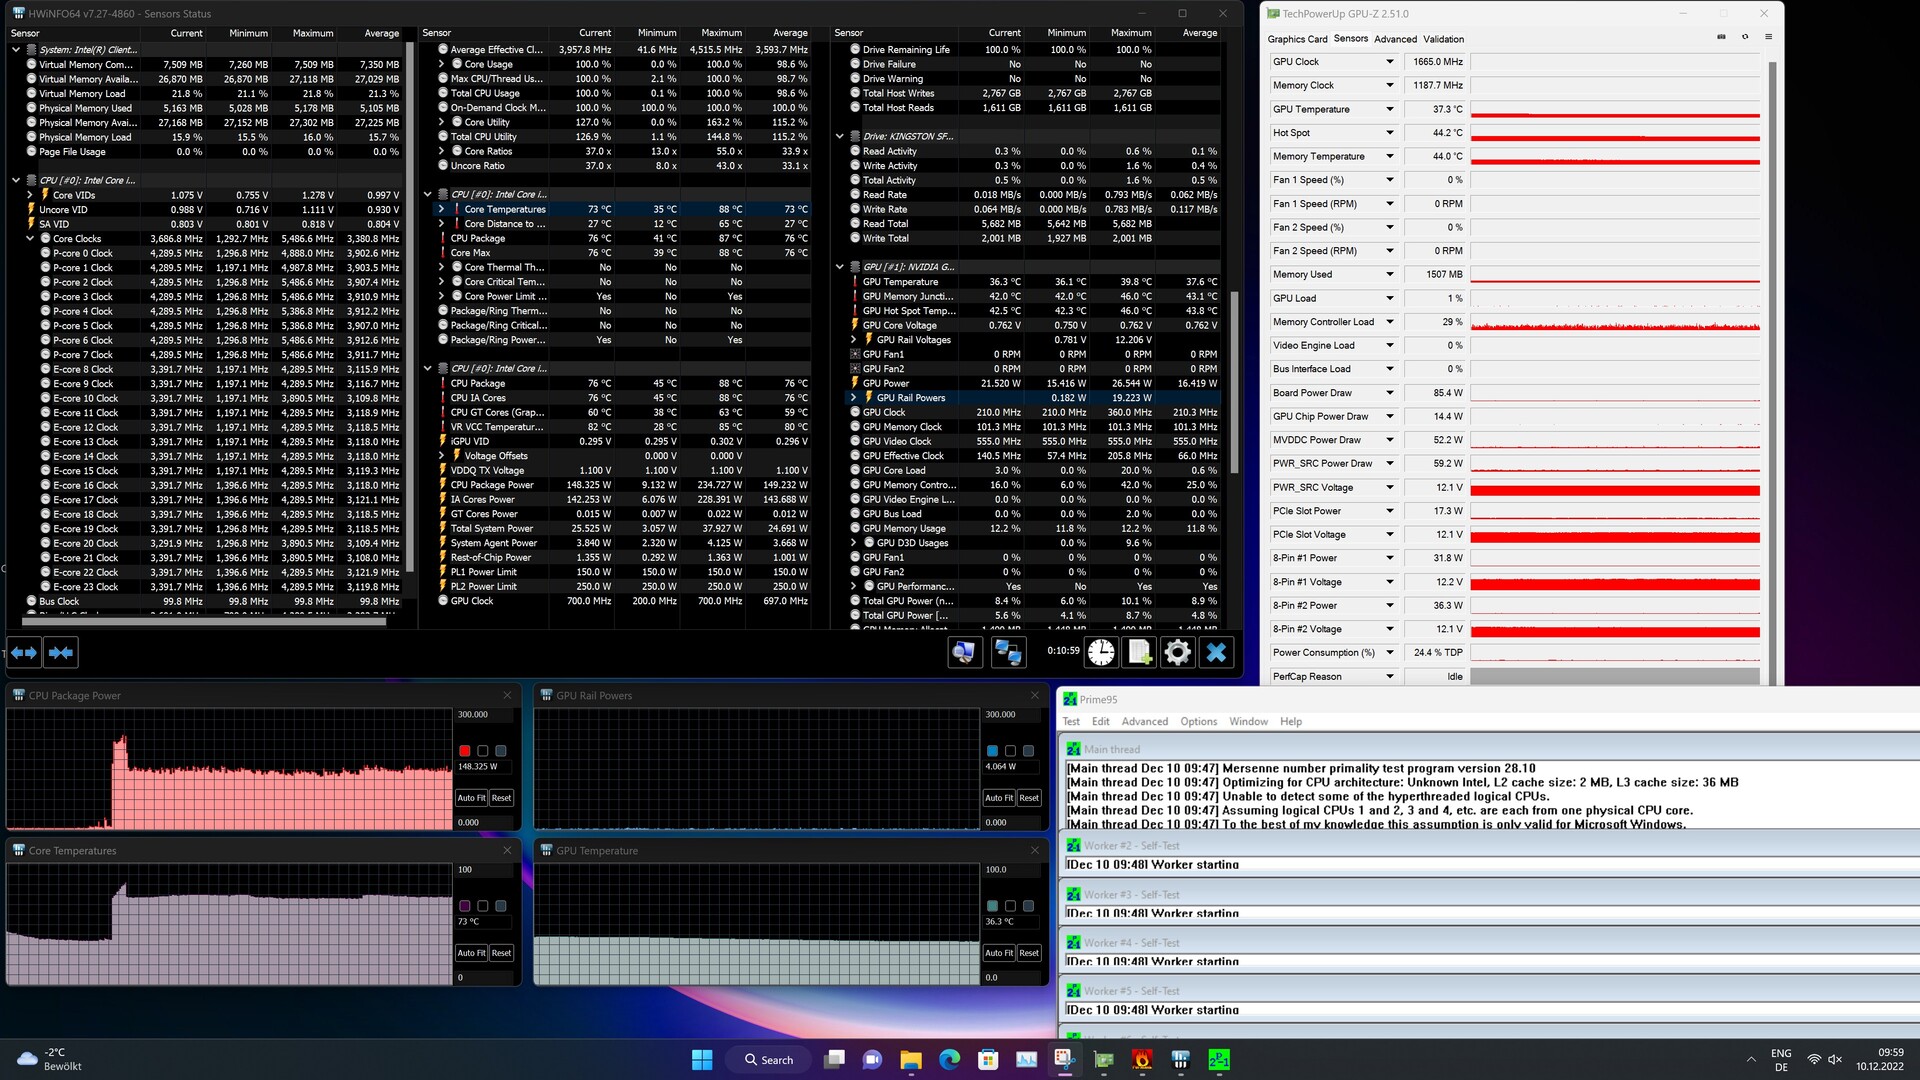Click HWiNFO collapse columns arrows icon

[61, 653]
